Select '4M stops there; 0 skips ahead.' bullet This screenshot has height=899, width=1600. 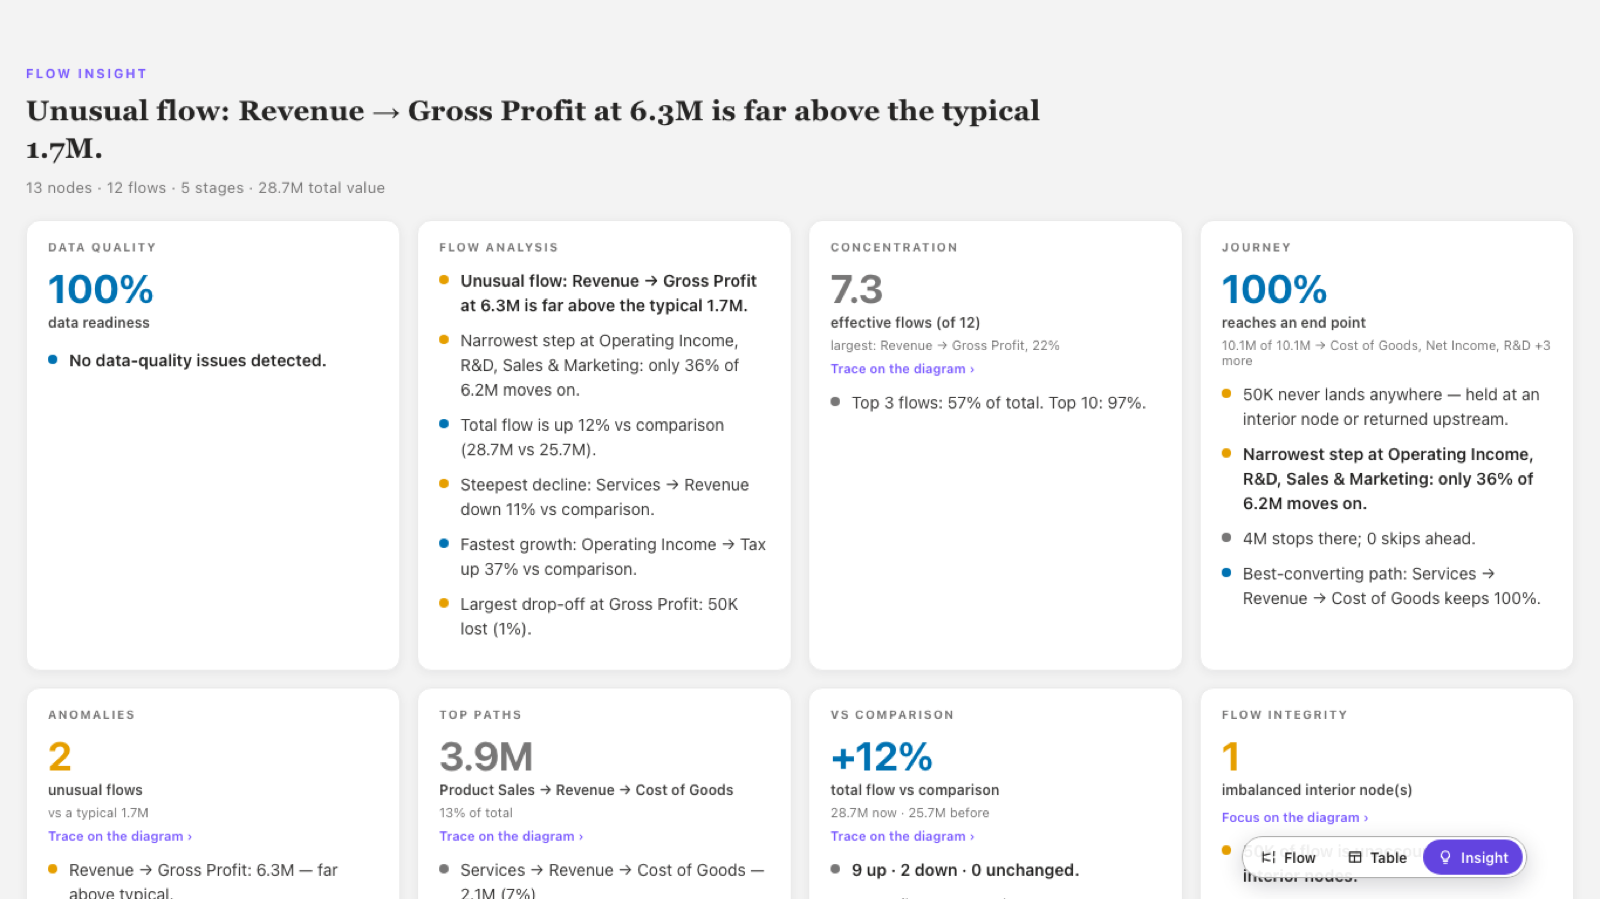1359,539
